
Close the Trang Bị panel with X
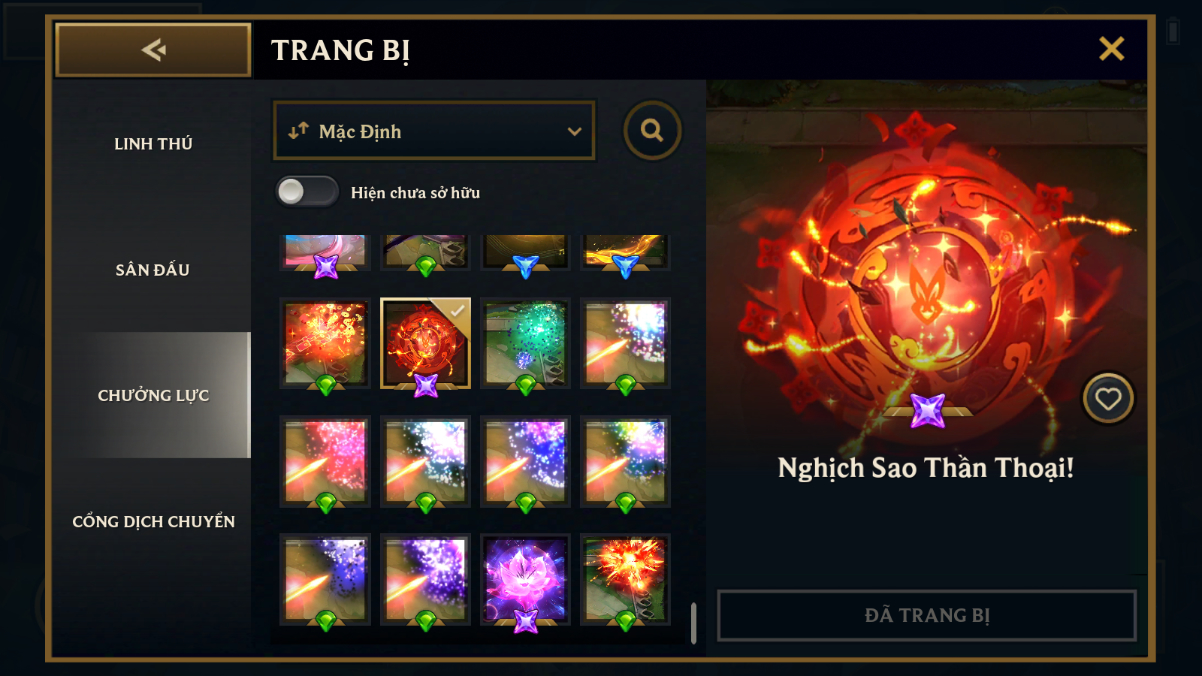(1112, 49)
